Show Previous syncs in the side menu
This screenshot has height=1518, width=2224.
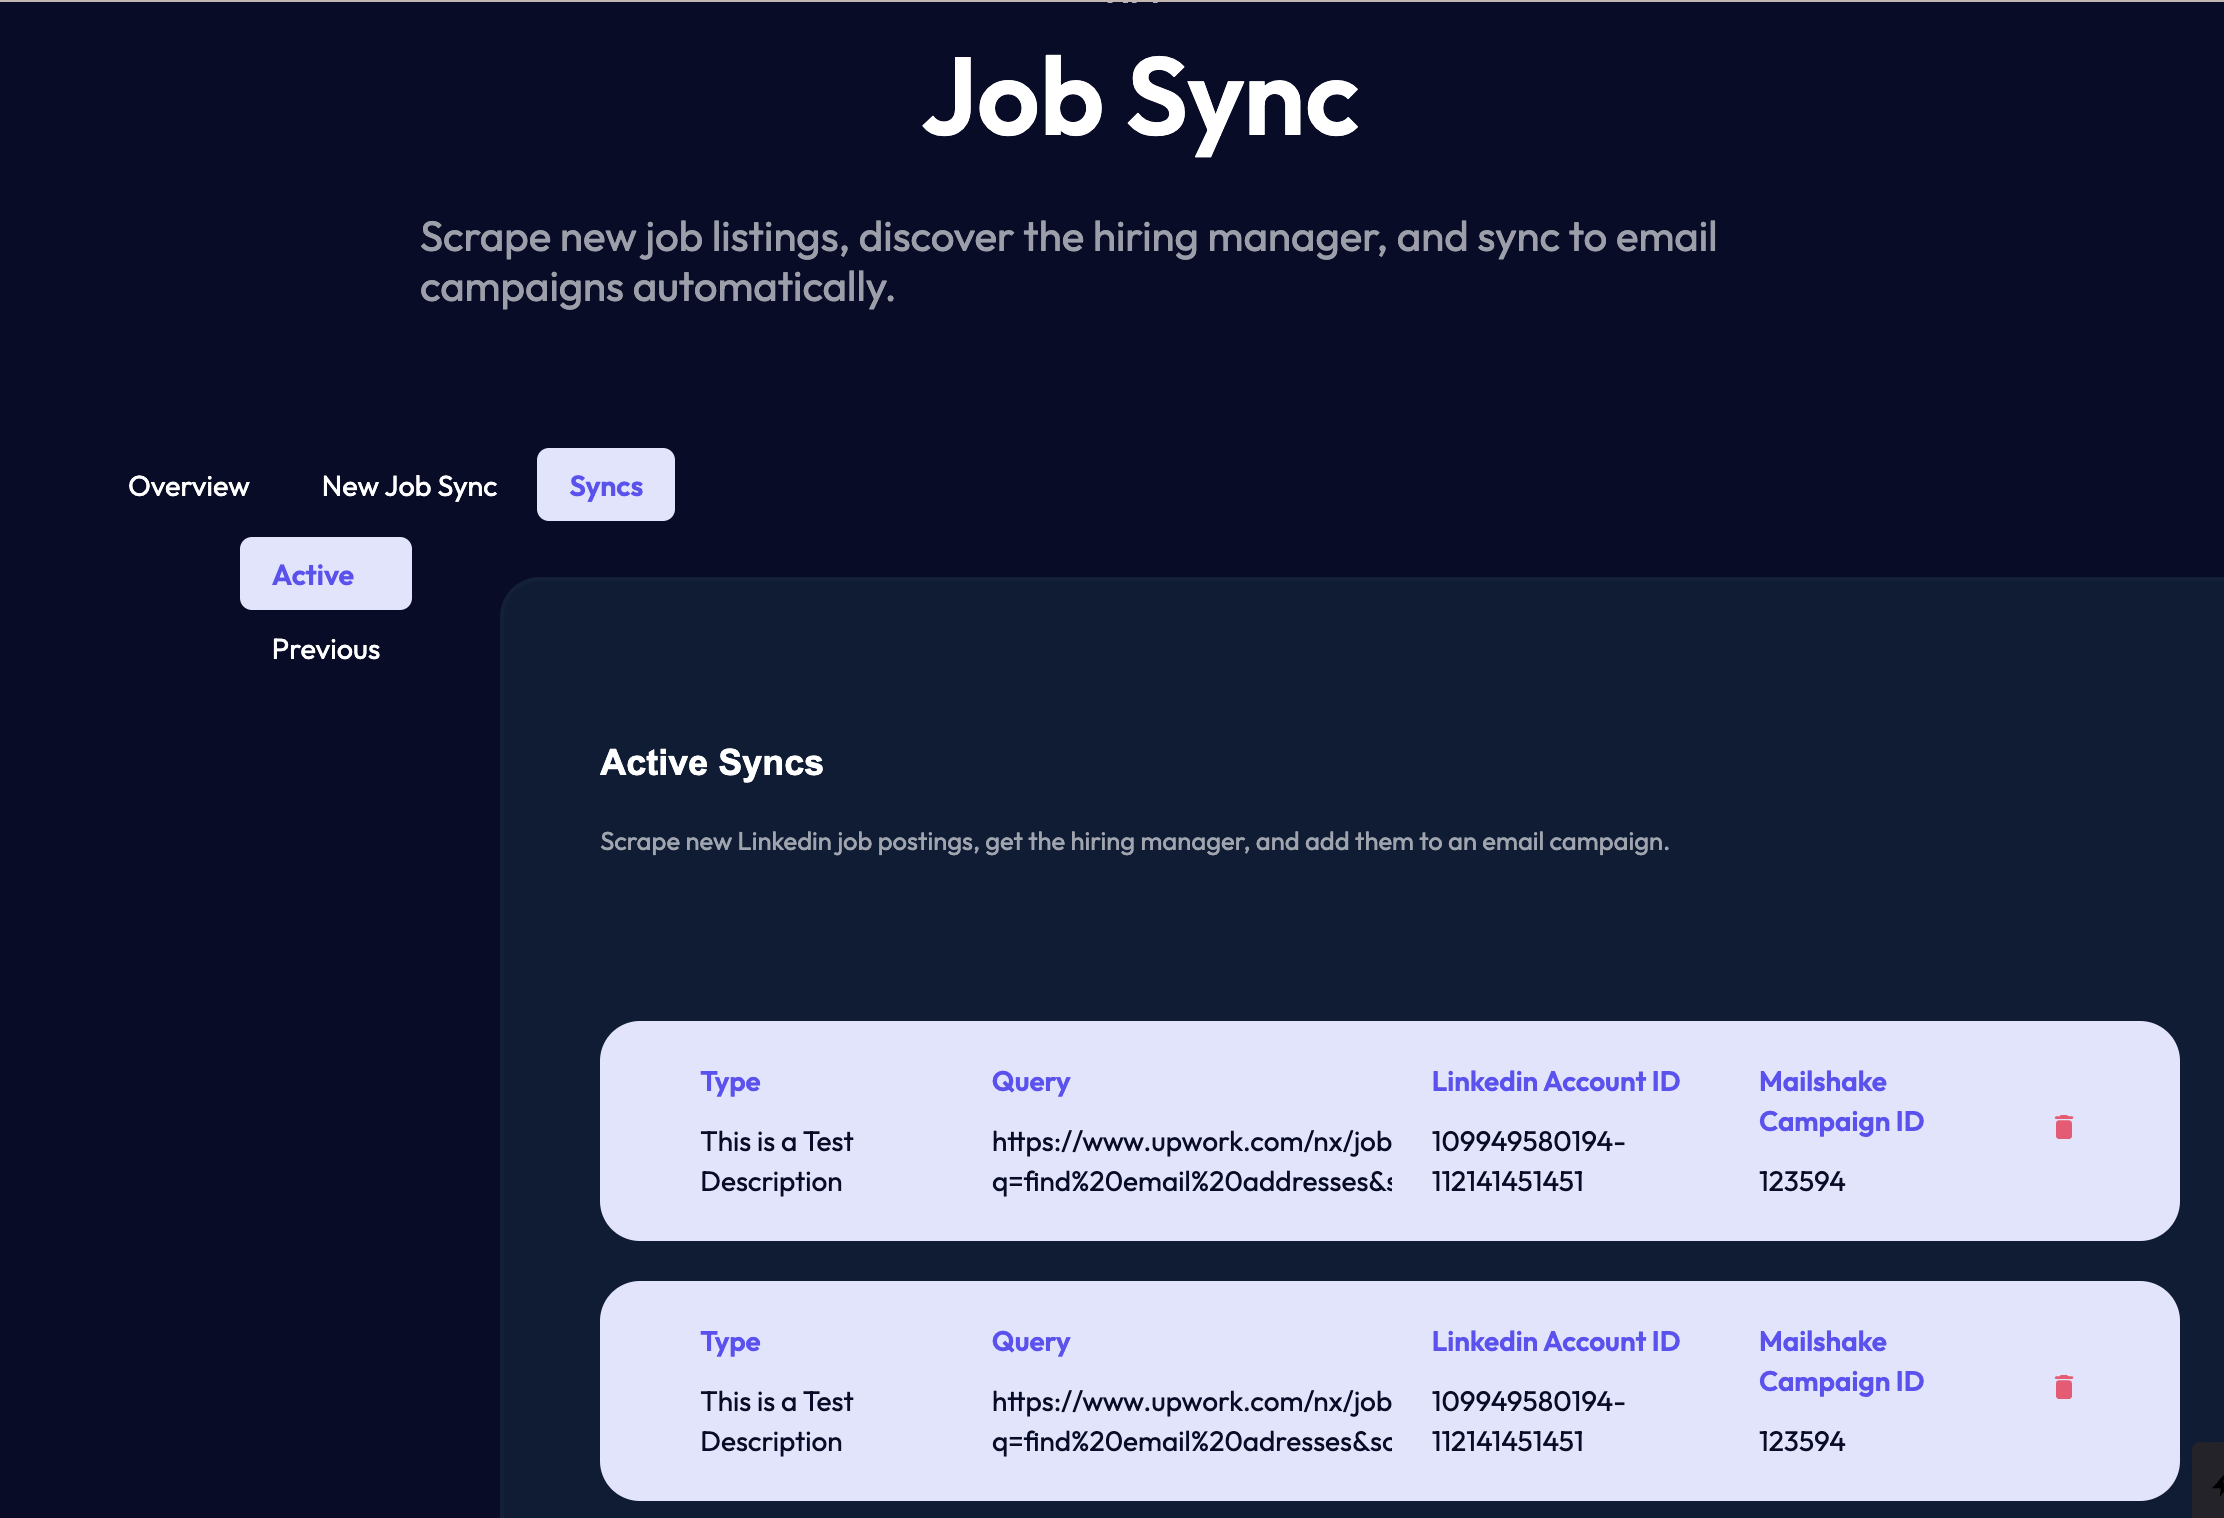(x=325, y=649)
